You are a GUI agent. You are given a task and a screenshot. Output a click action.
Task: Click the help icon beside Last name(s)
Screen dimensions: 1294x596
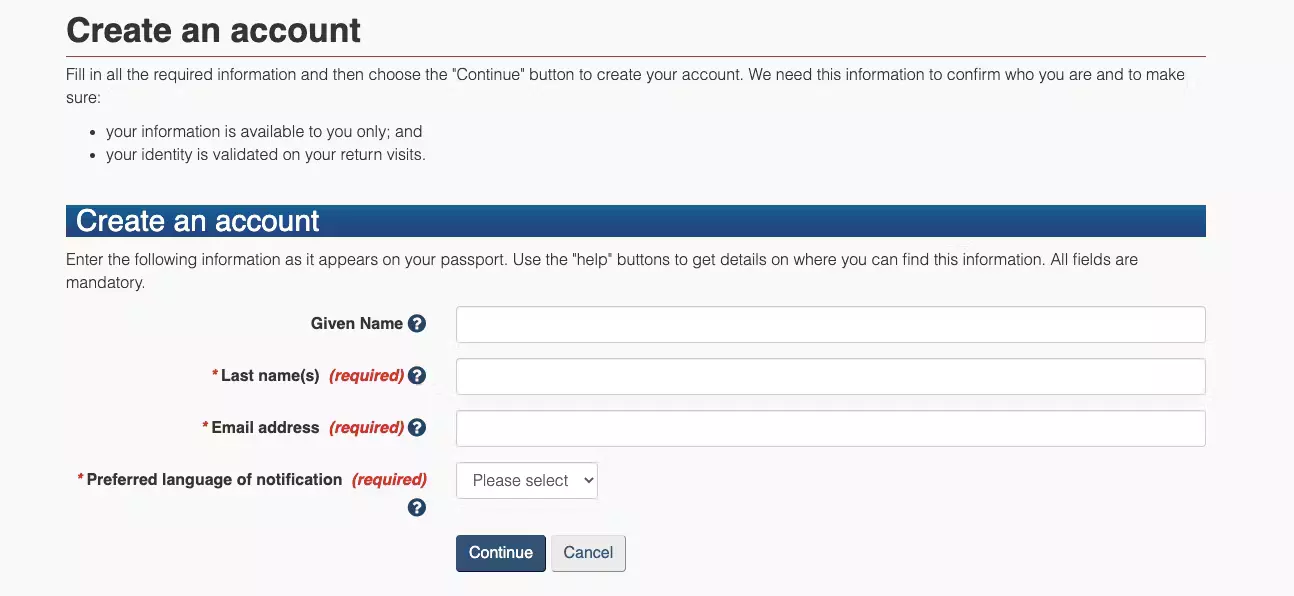417,376
